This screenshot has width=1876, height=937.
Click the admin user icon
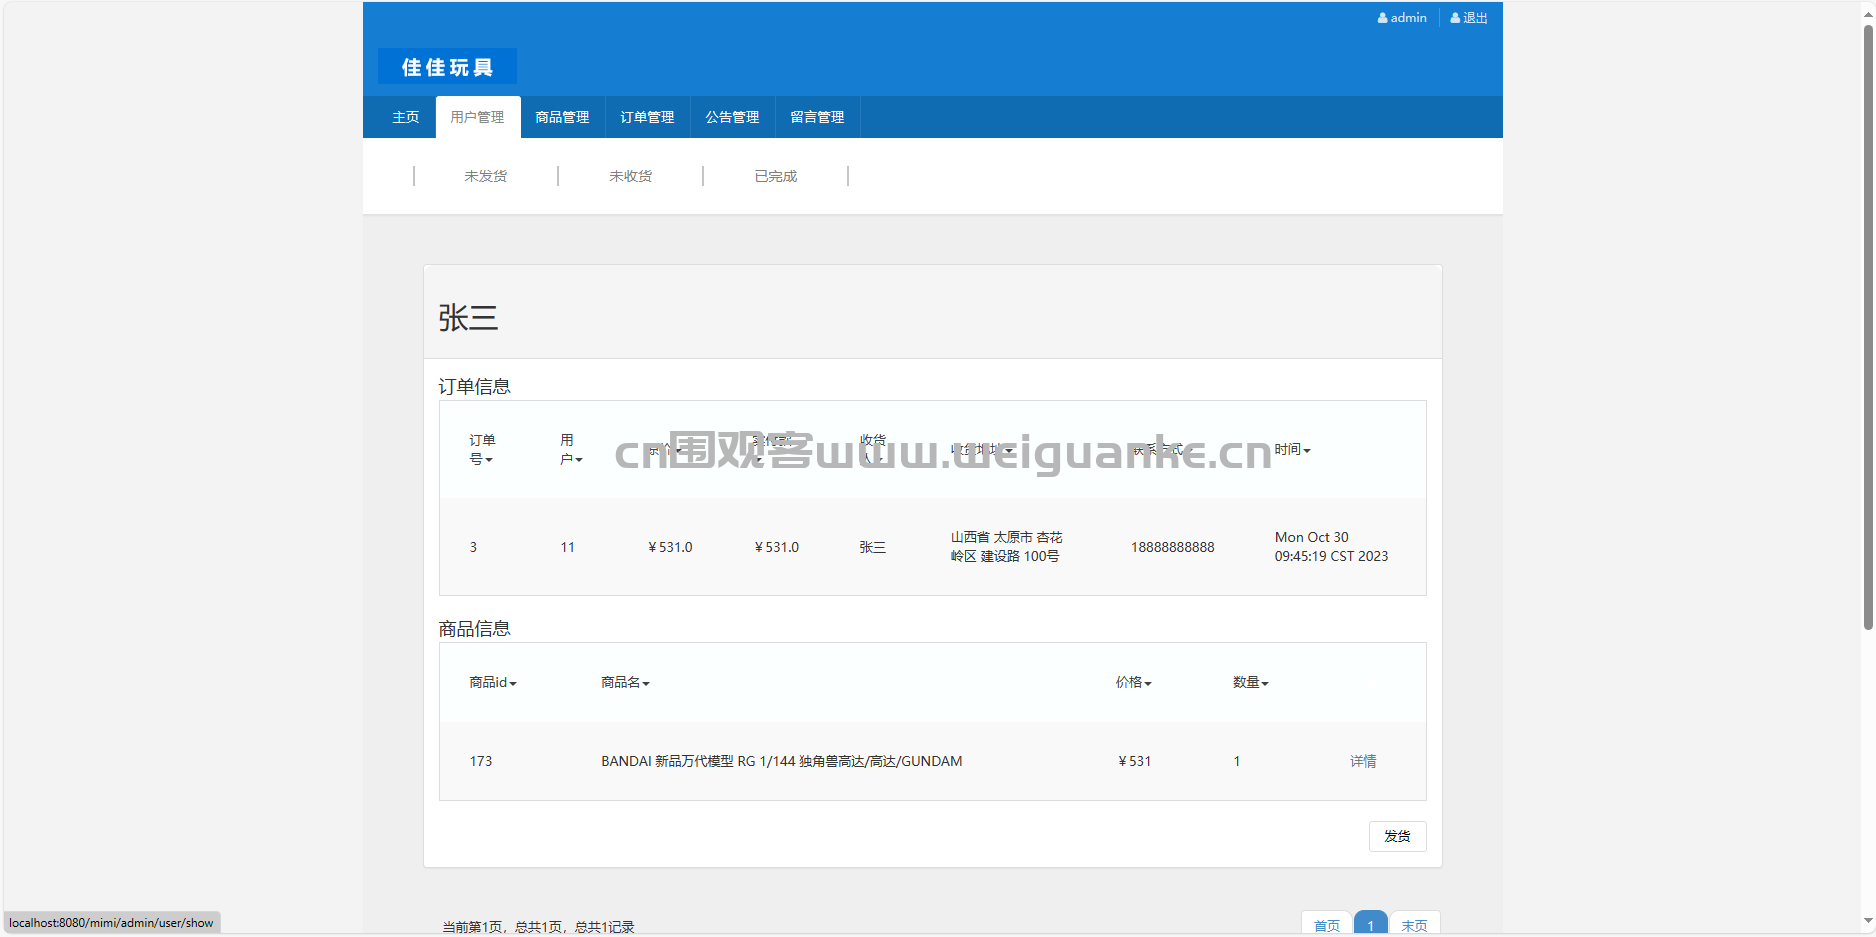click(1382, 18)
